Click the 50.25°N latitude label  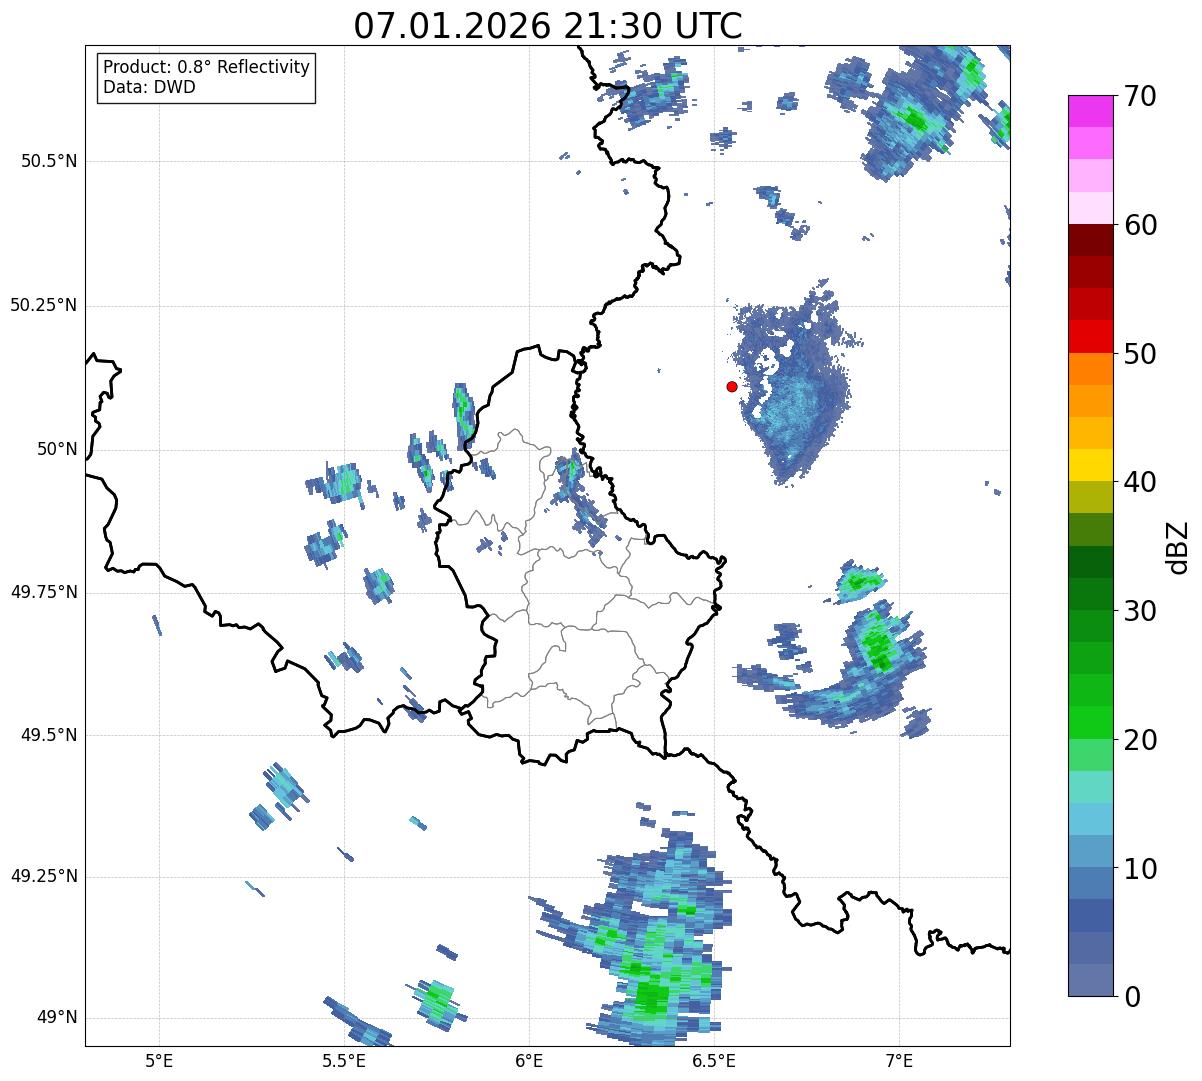pos(43,305)
